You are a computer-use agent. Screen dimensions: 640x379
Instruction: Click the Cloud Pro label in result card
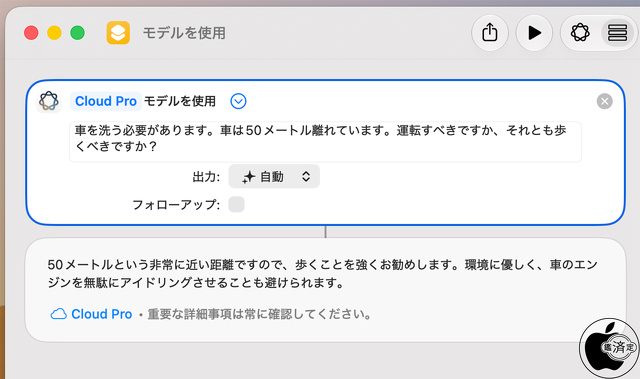click(102, 314)
